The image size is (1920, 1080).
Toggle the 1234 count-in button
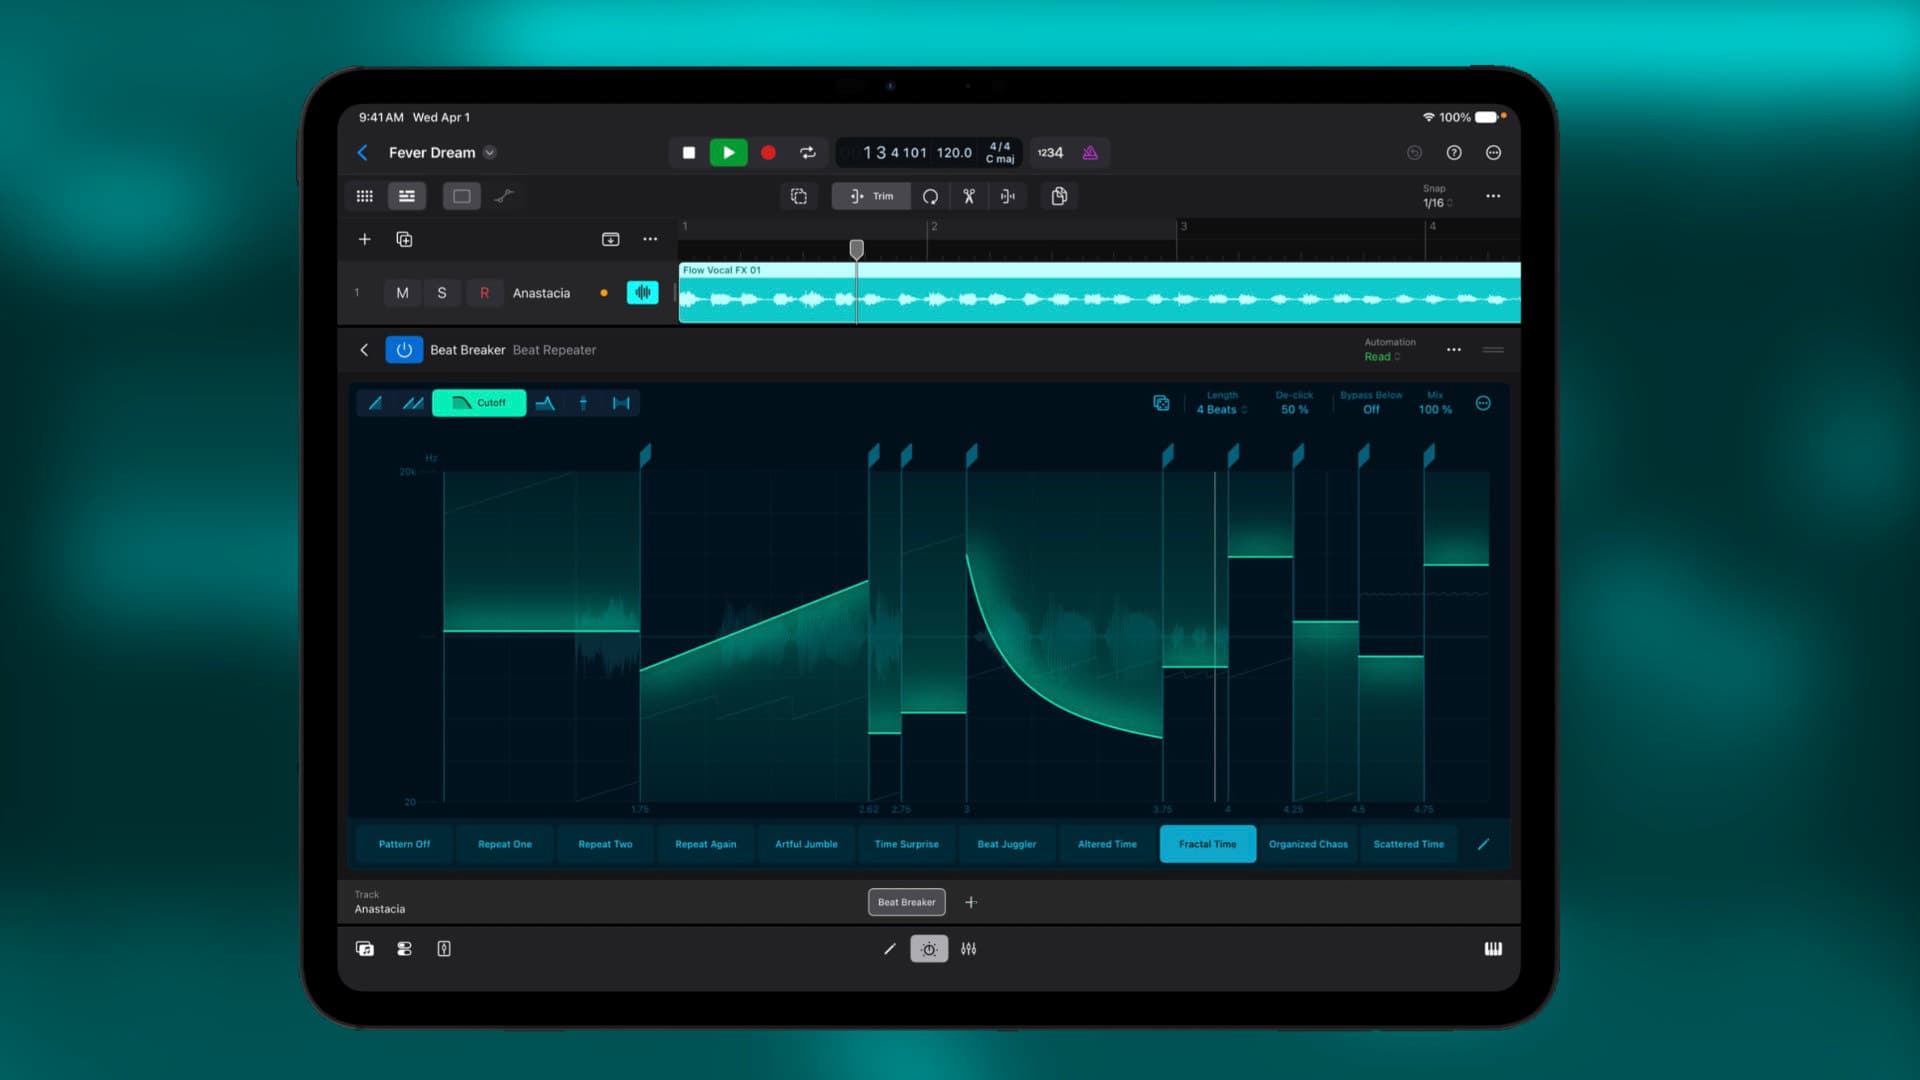1050,153
